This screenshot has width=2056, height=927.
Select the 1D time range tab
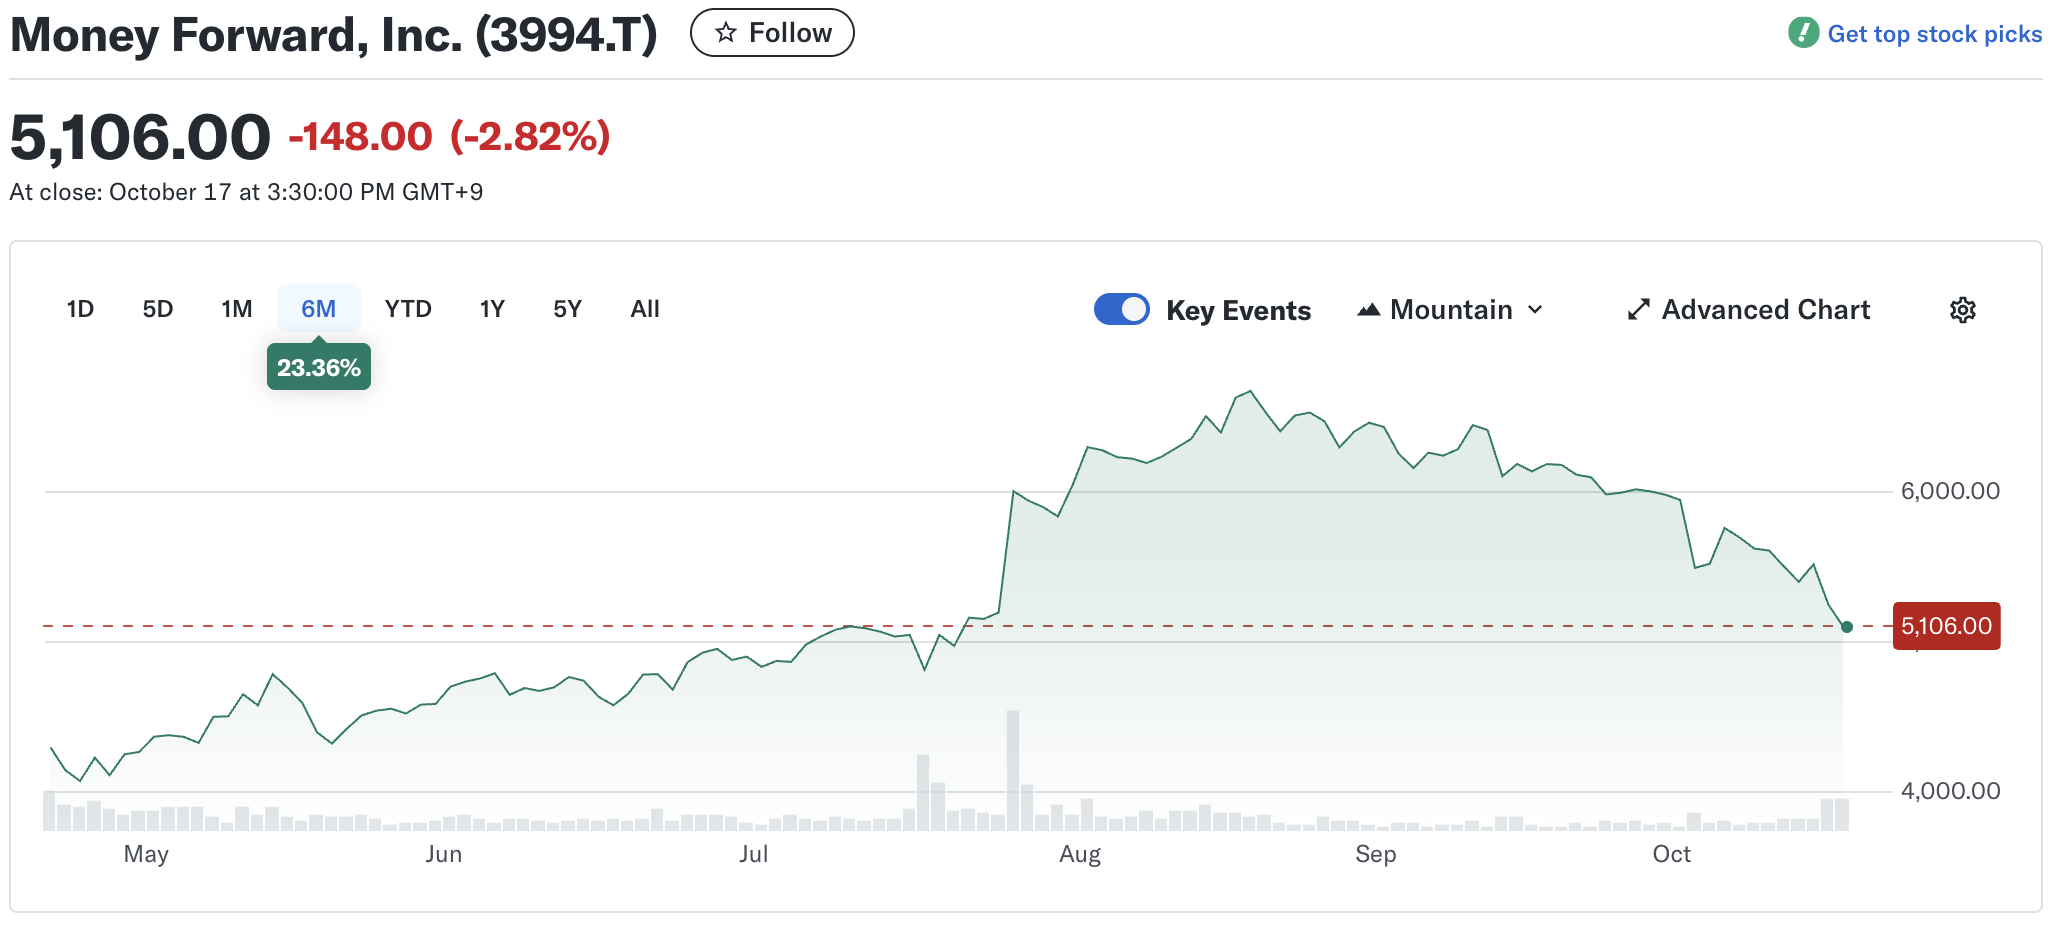coord(80,309)
